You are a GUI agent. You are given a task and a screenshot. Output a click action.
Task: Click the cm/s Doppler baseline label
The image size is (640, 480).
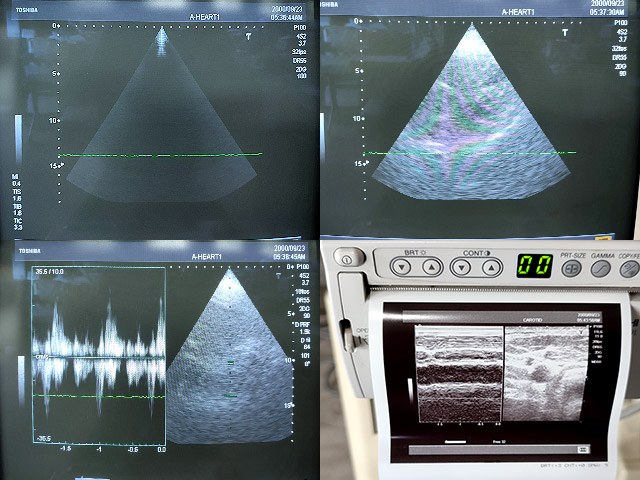tap(42, 357)
